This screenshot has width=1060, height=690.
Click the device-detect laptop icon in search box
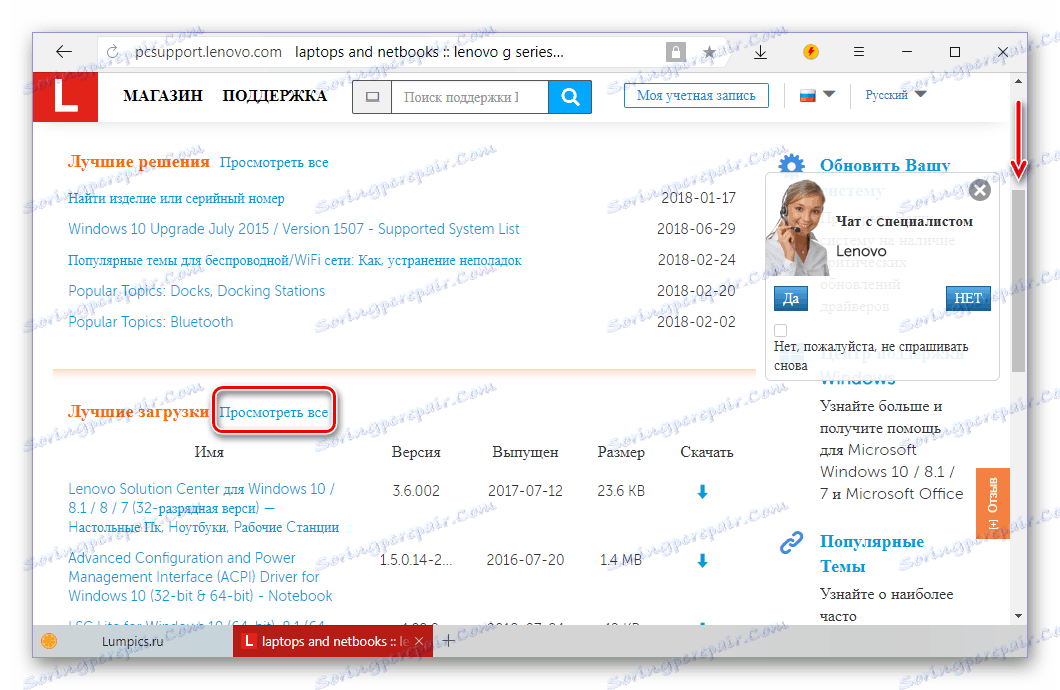pos(372,97)
